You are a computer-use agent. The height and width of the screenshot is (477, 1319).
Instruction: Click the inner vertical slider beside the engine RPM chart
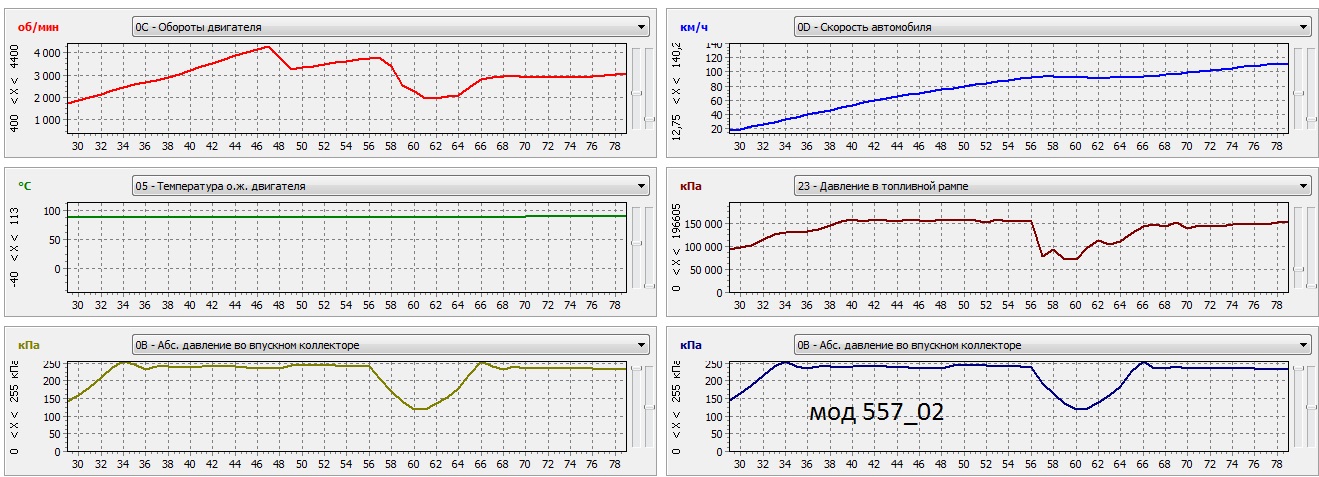tap(636, 88)
